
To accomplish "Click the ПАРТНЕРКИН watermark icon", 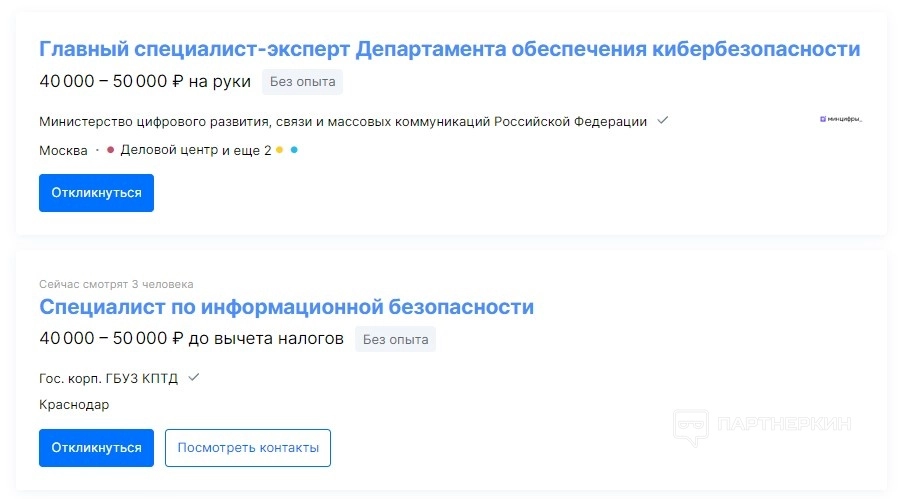I will [x=690, y=425].
